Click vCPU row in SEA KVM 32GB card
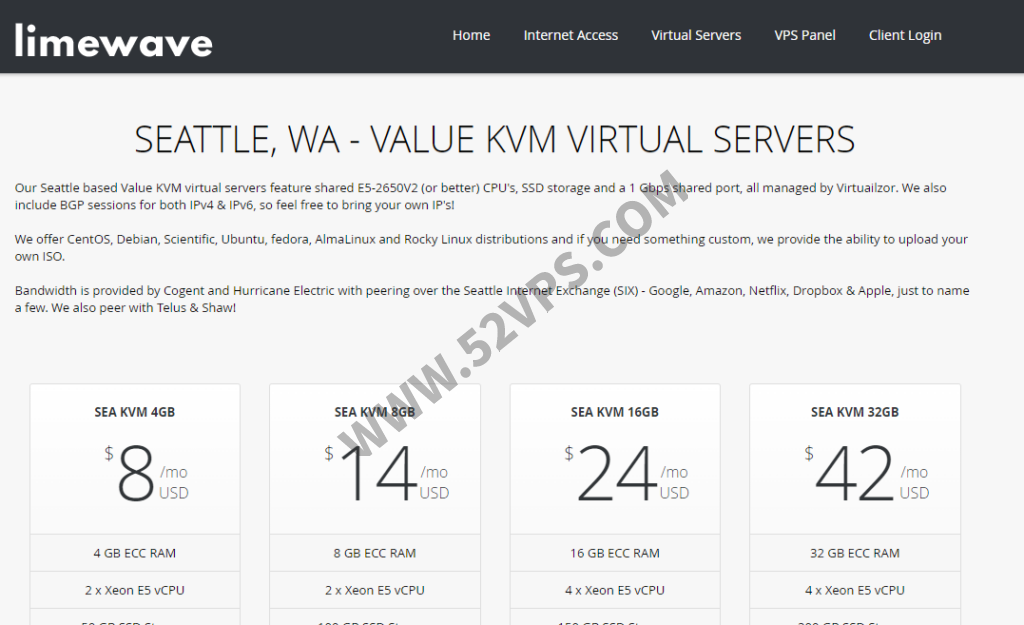The width and height of the screenshot is (1024, 625). 855,590
